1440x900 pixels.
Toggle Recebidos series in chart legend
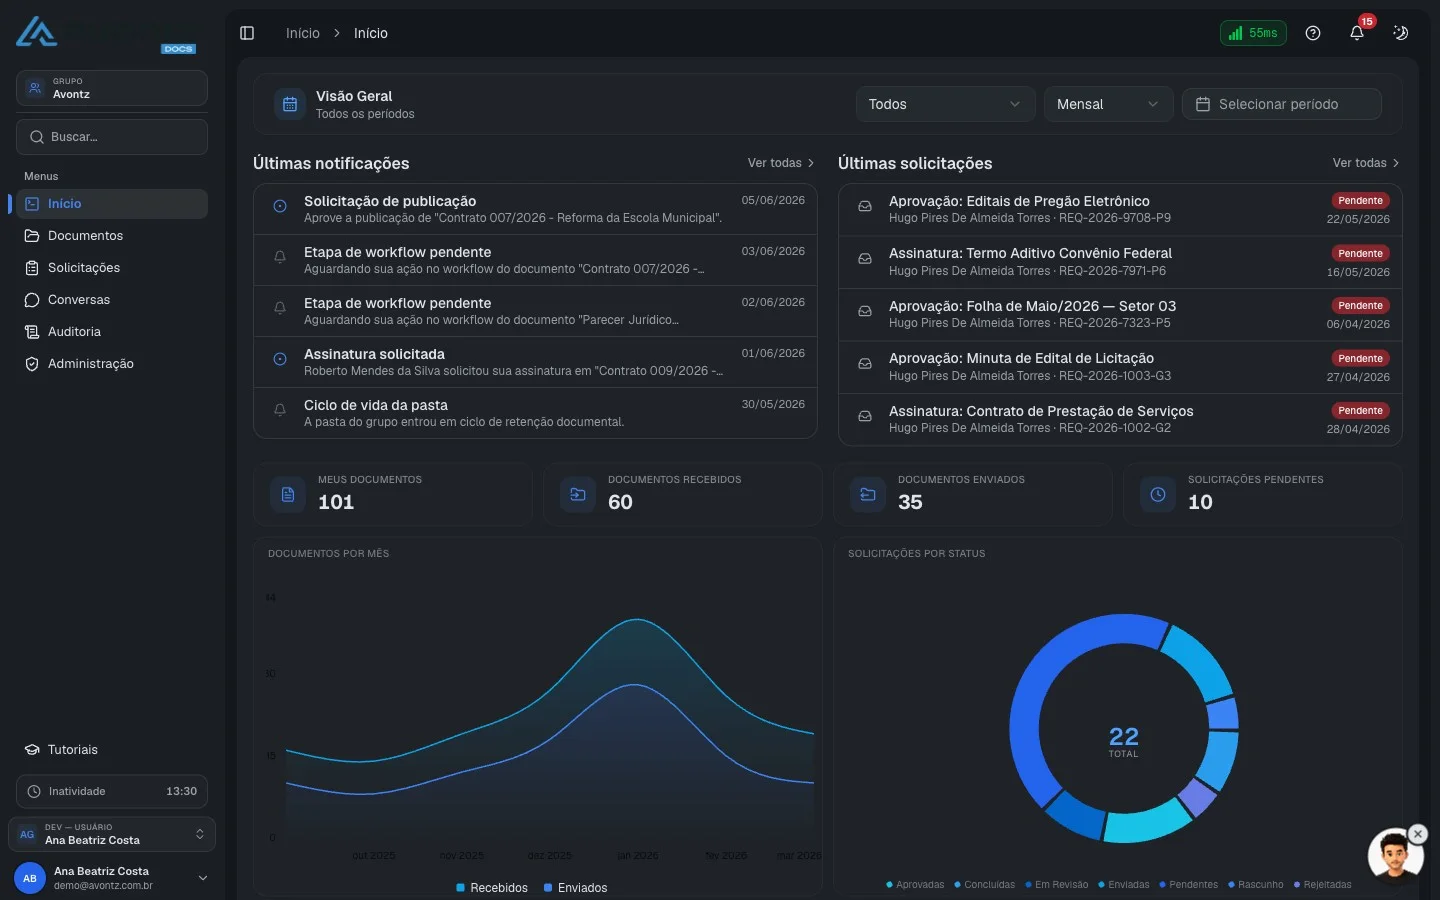[492, 888]
